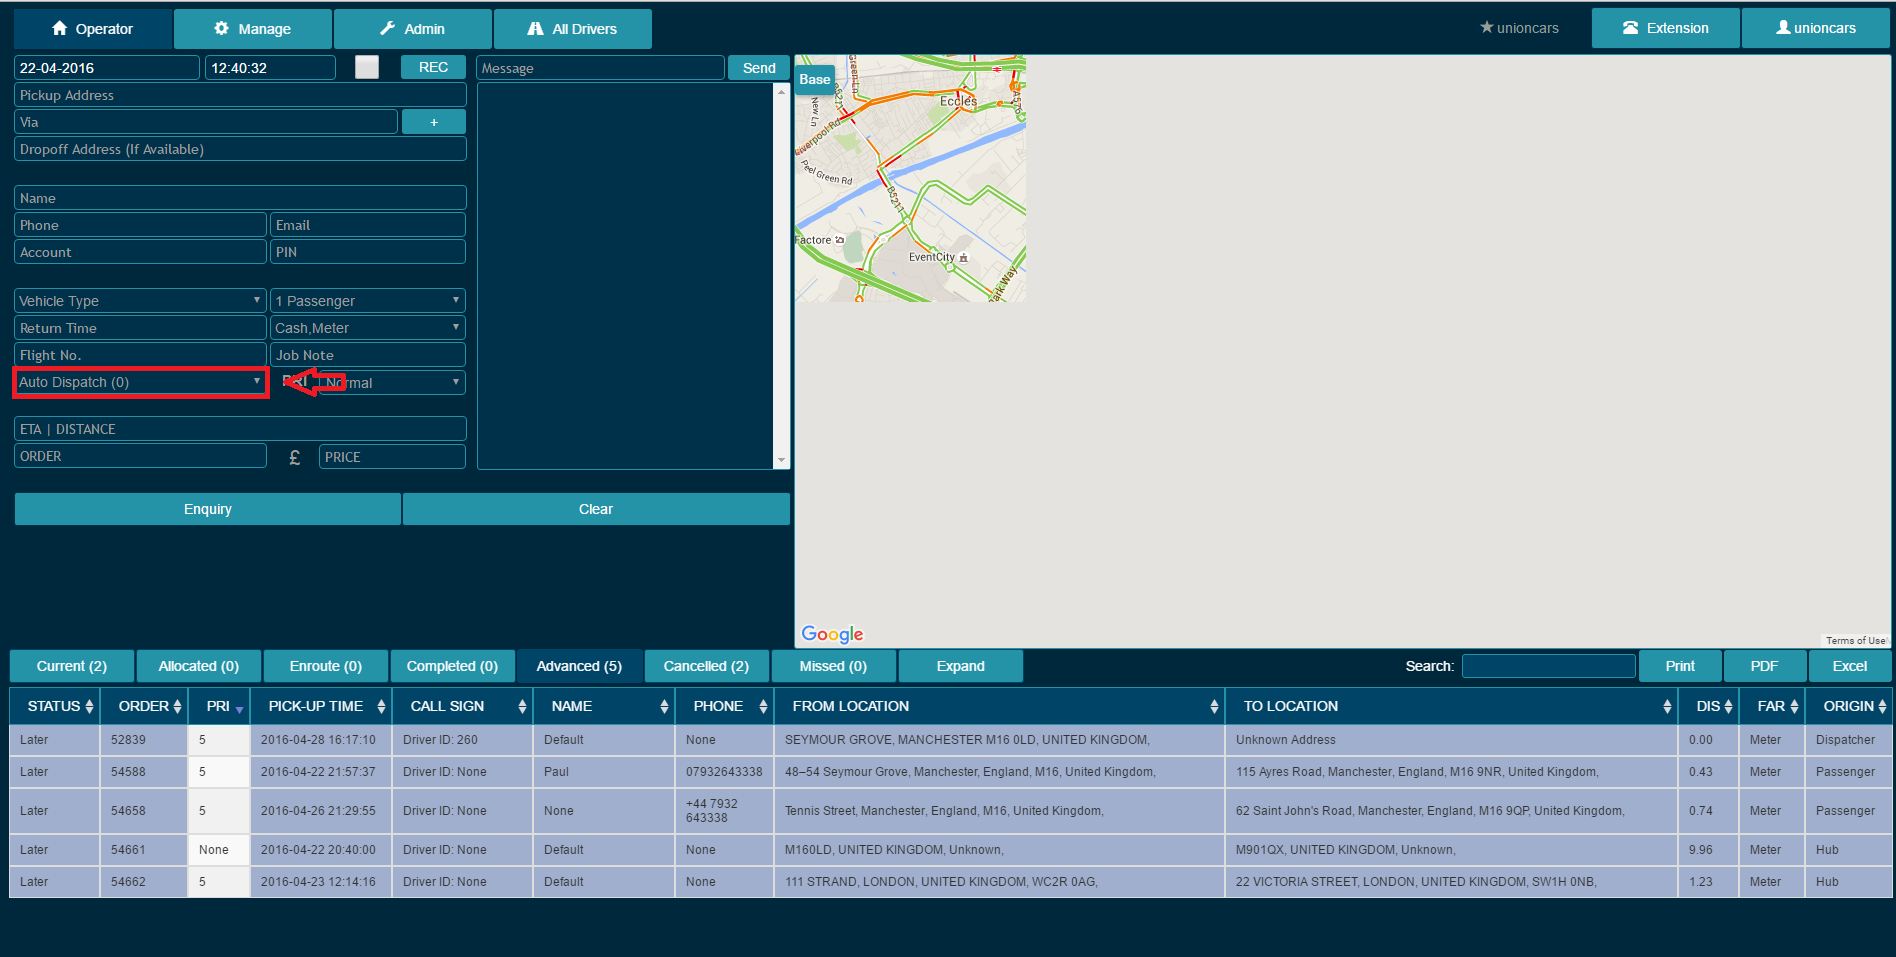Click the message panel scrollbar down arrow

(782, 461)
